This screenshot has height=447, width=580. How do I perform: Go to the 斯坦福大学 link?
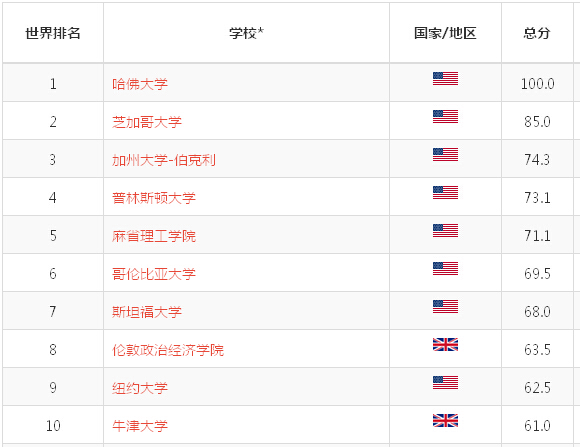point(147,312)
